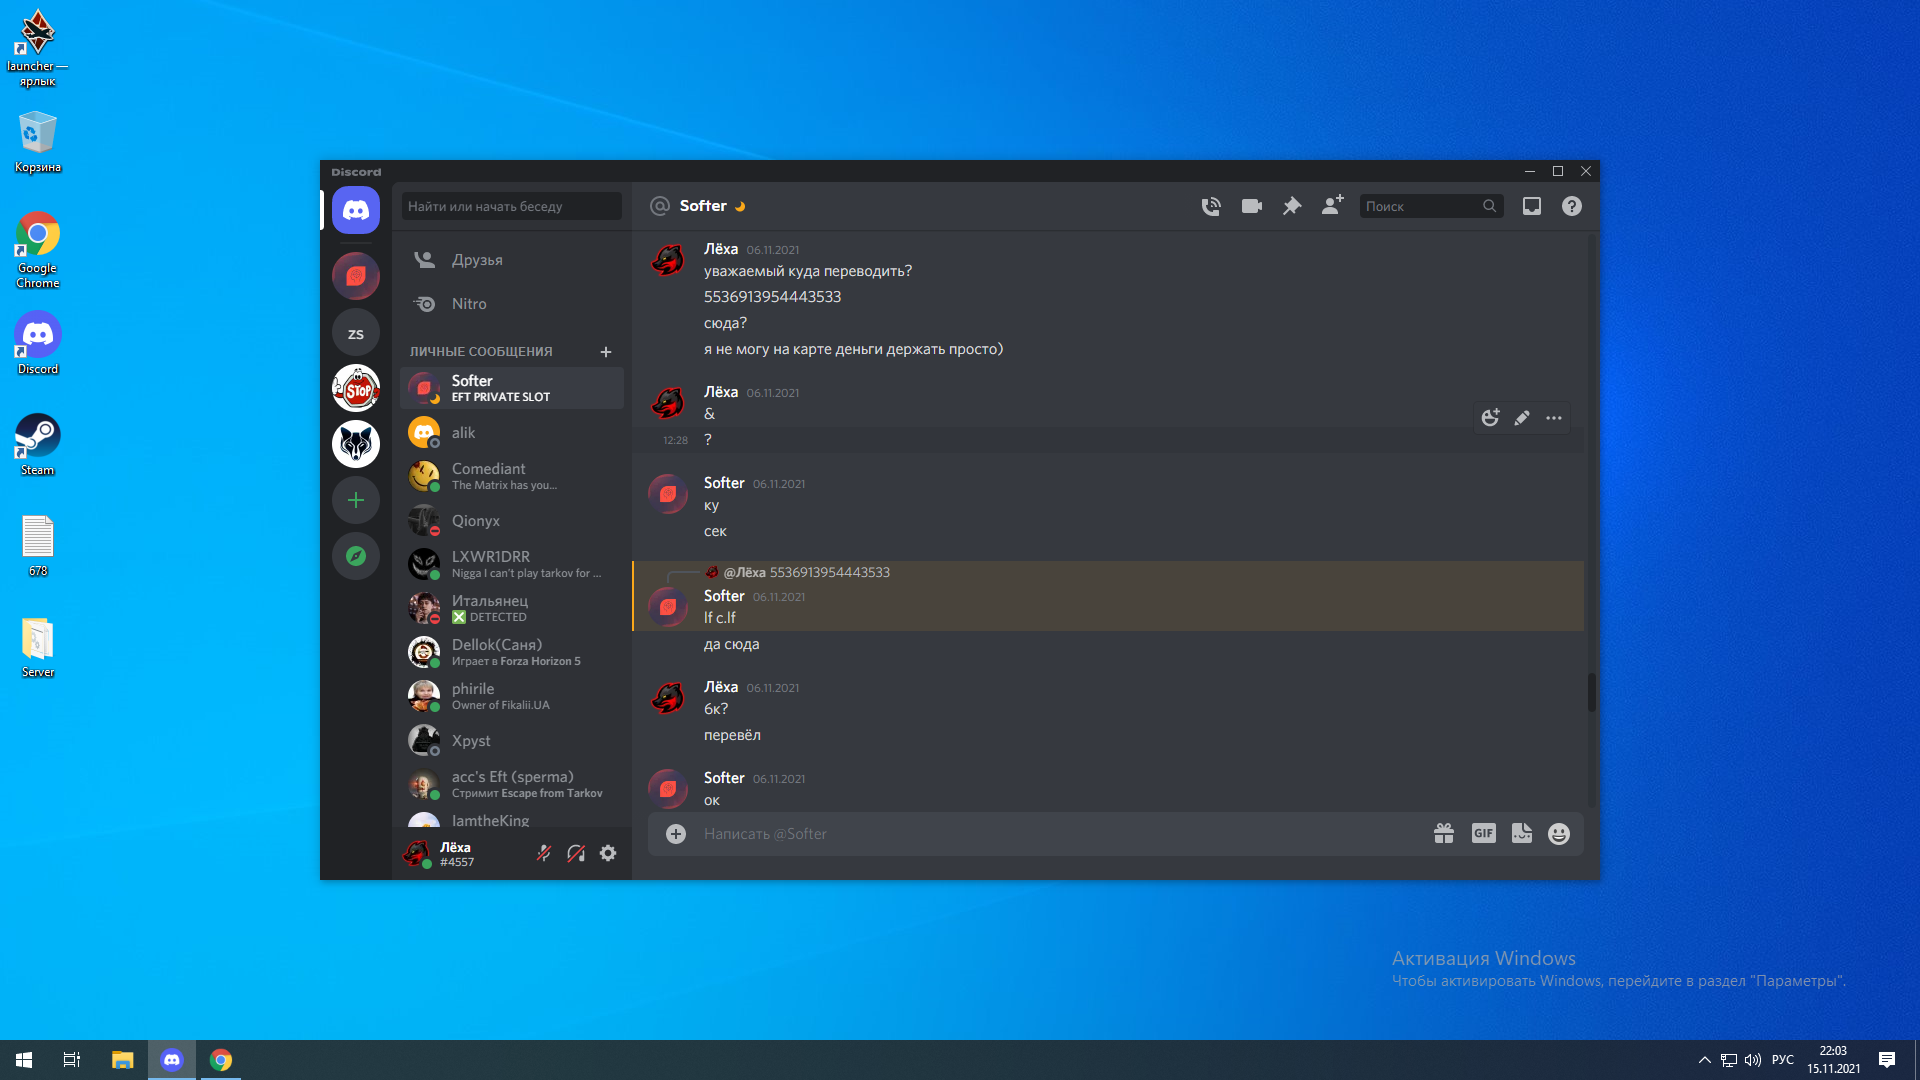Open more options for the message
The height and width of the screenshot is (1080, 1920).
(1553, 418)
